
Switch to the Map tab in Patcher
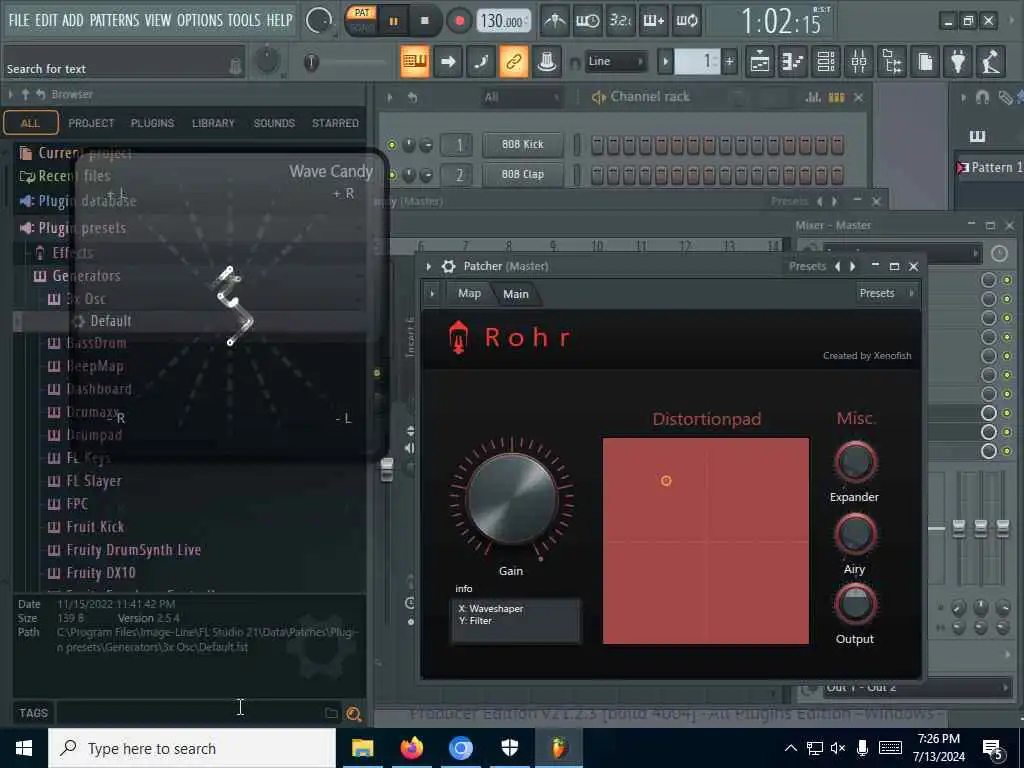point(469,293)
